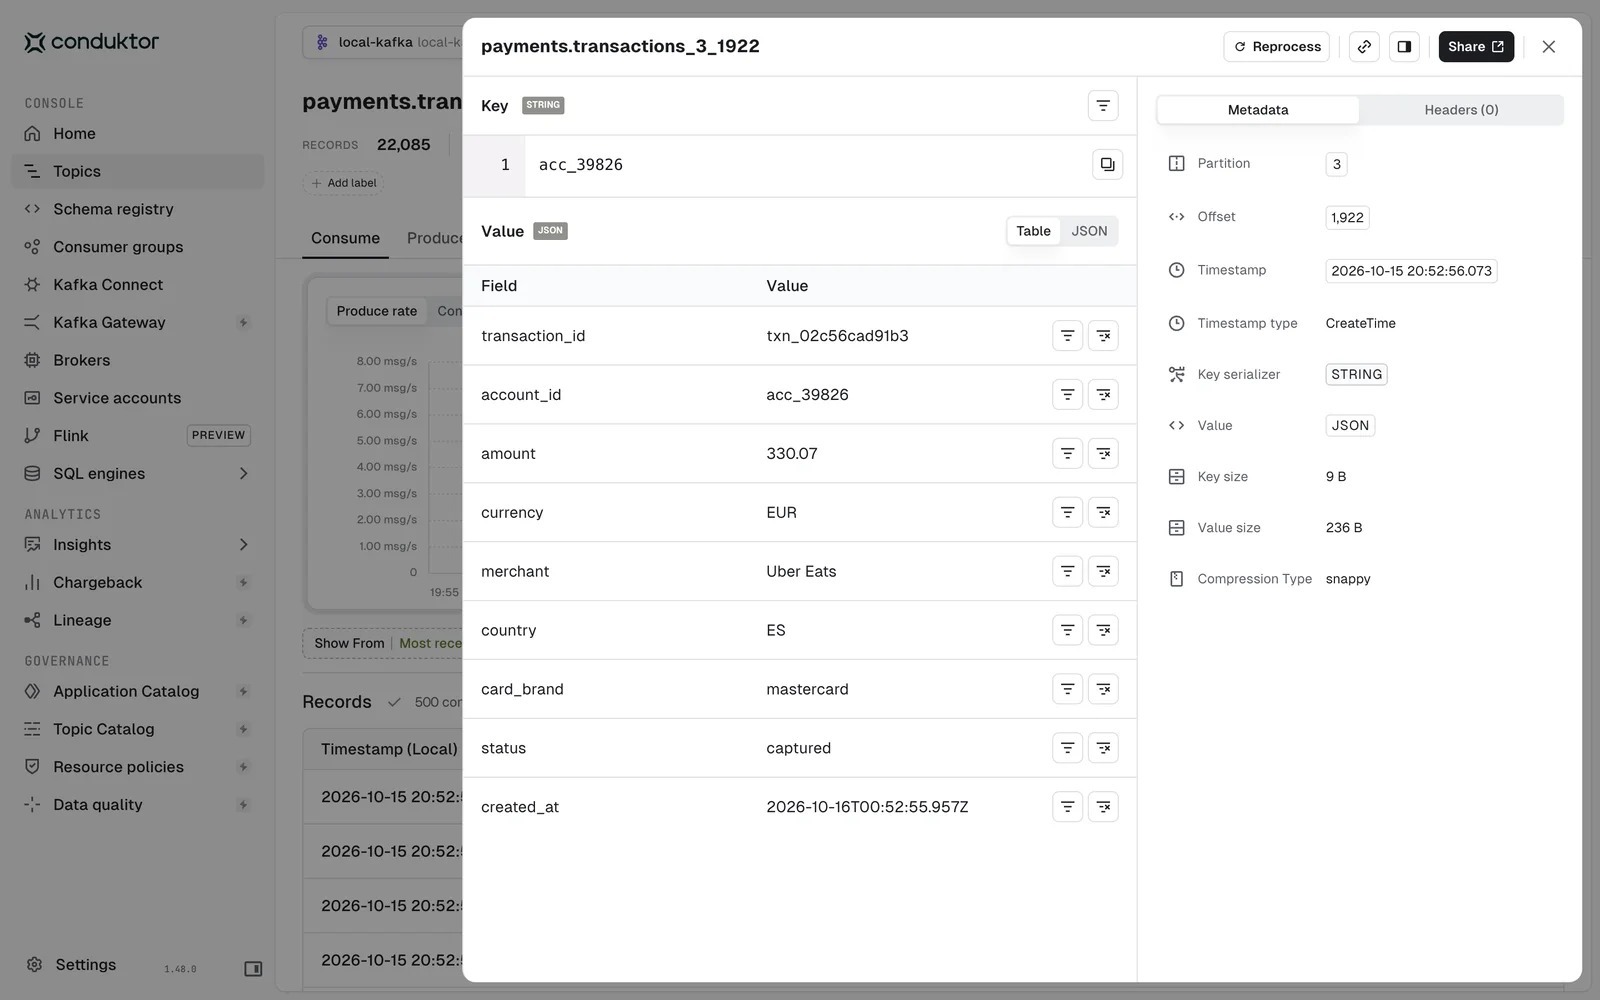Viewport: 1600px width, 1000px height.
Task: Open Brokers in the sidebar
Action: point(138,360)
